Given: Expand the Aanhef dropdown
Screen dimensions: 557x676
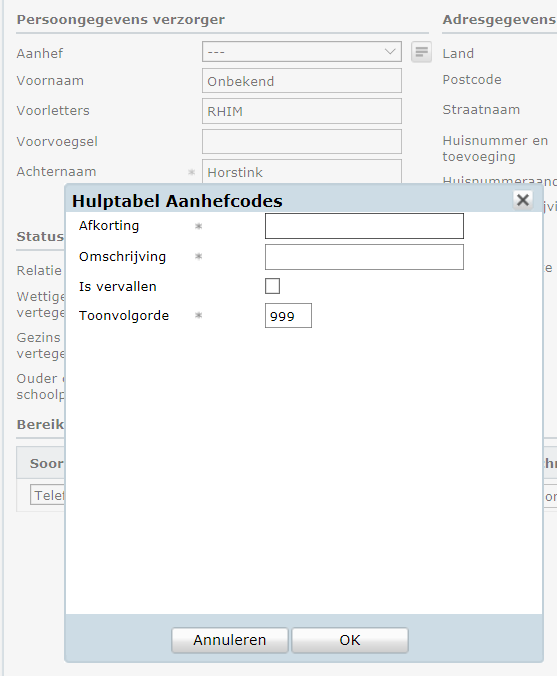Looking at the screenshot, I should click(x=302, y=52).
